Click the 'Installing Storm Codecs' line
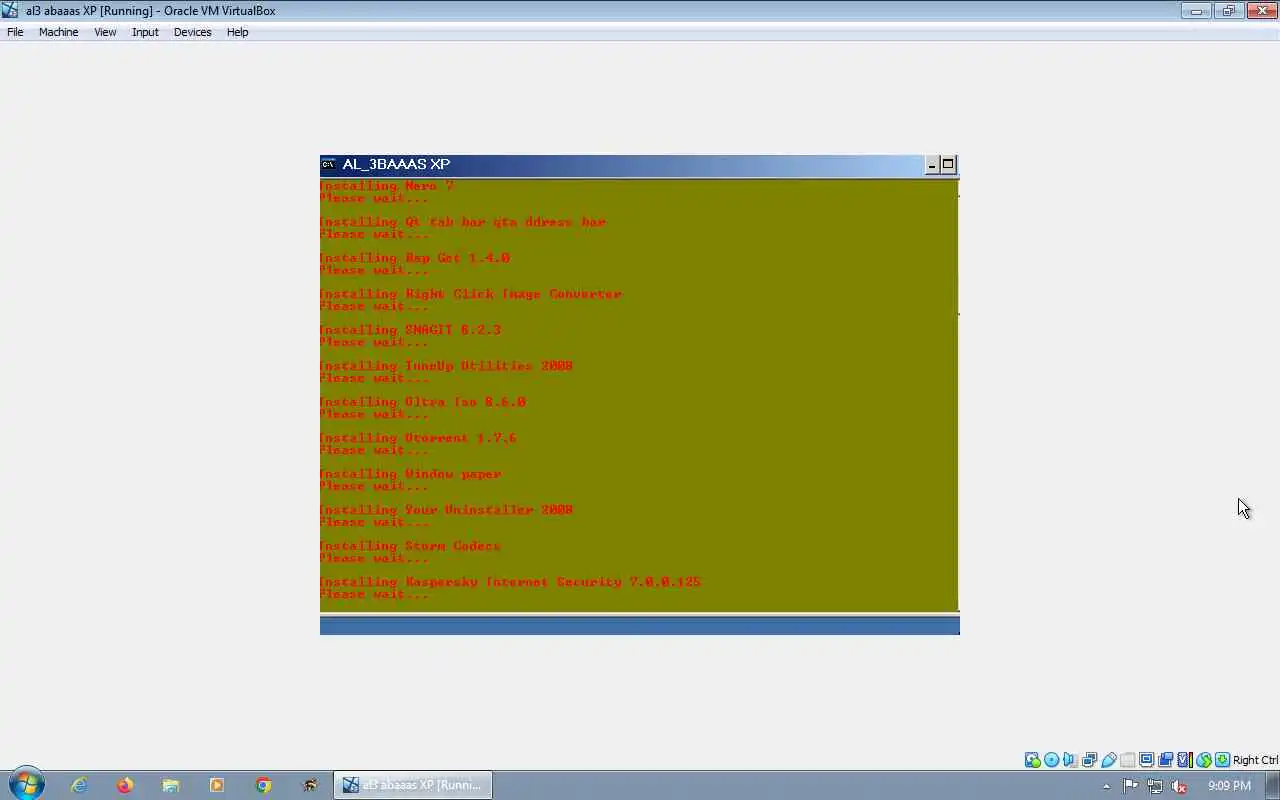Image resolution: width=1280 pixels, height=800 pixels. pyautogui.click(x=411, y=546)
